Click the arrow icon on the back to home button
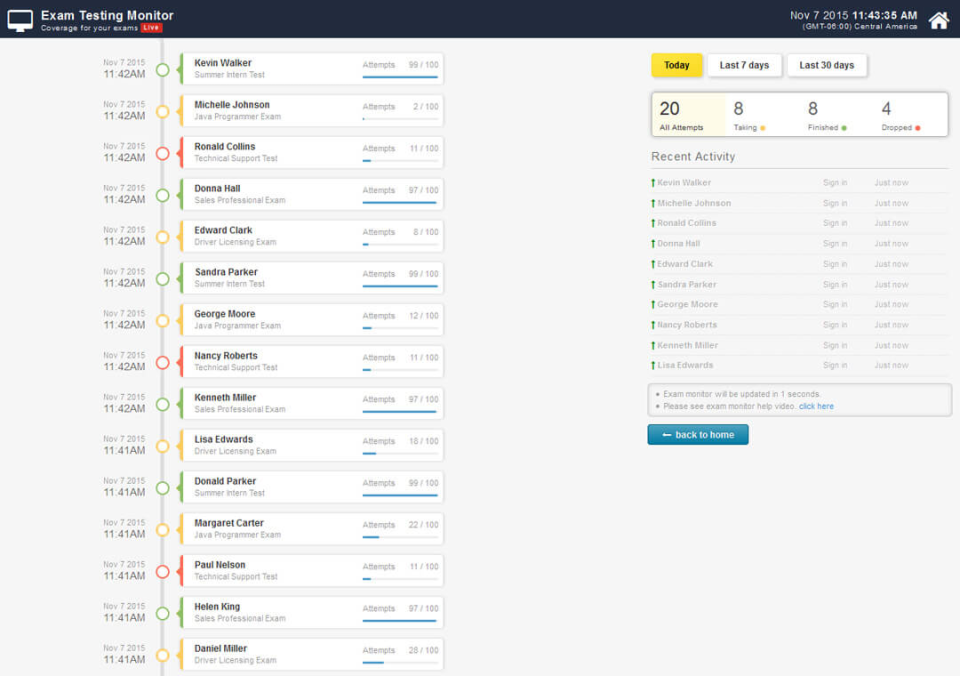Viewport: 960px width, 676px height. click(x=665, y=435)
